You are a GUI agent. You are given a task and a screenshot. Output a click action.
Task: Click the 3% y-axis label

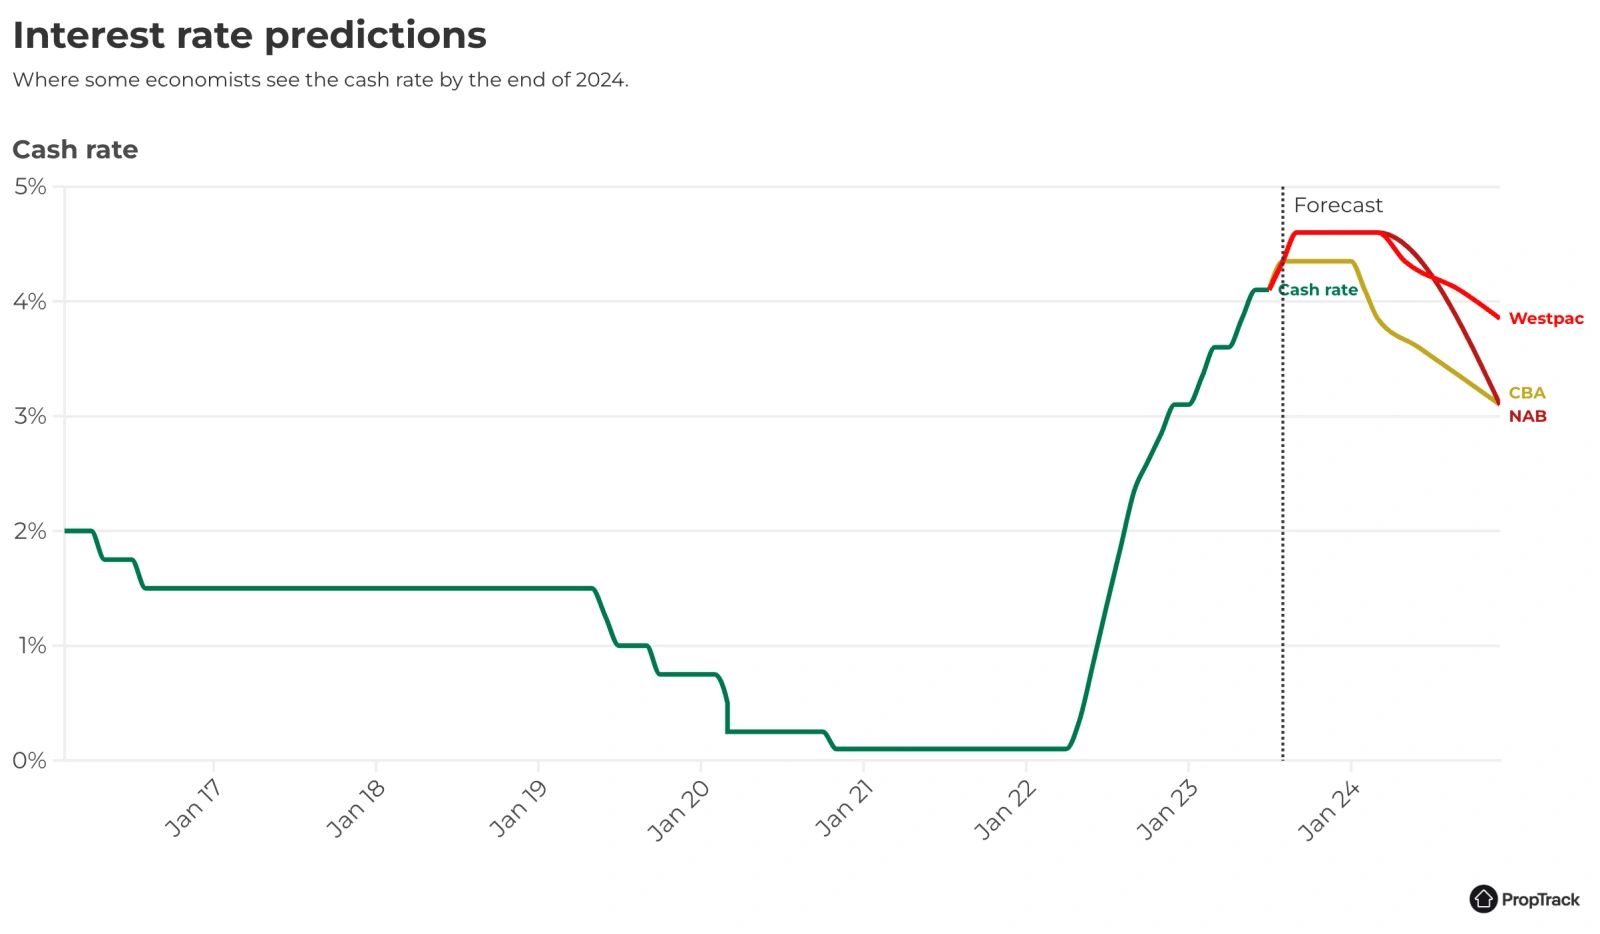30,416
